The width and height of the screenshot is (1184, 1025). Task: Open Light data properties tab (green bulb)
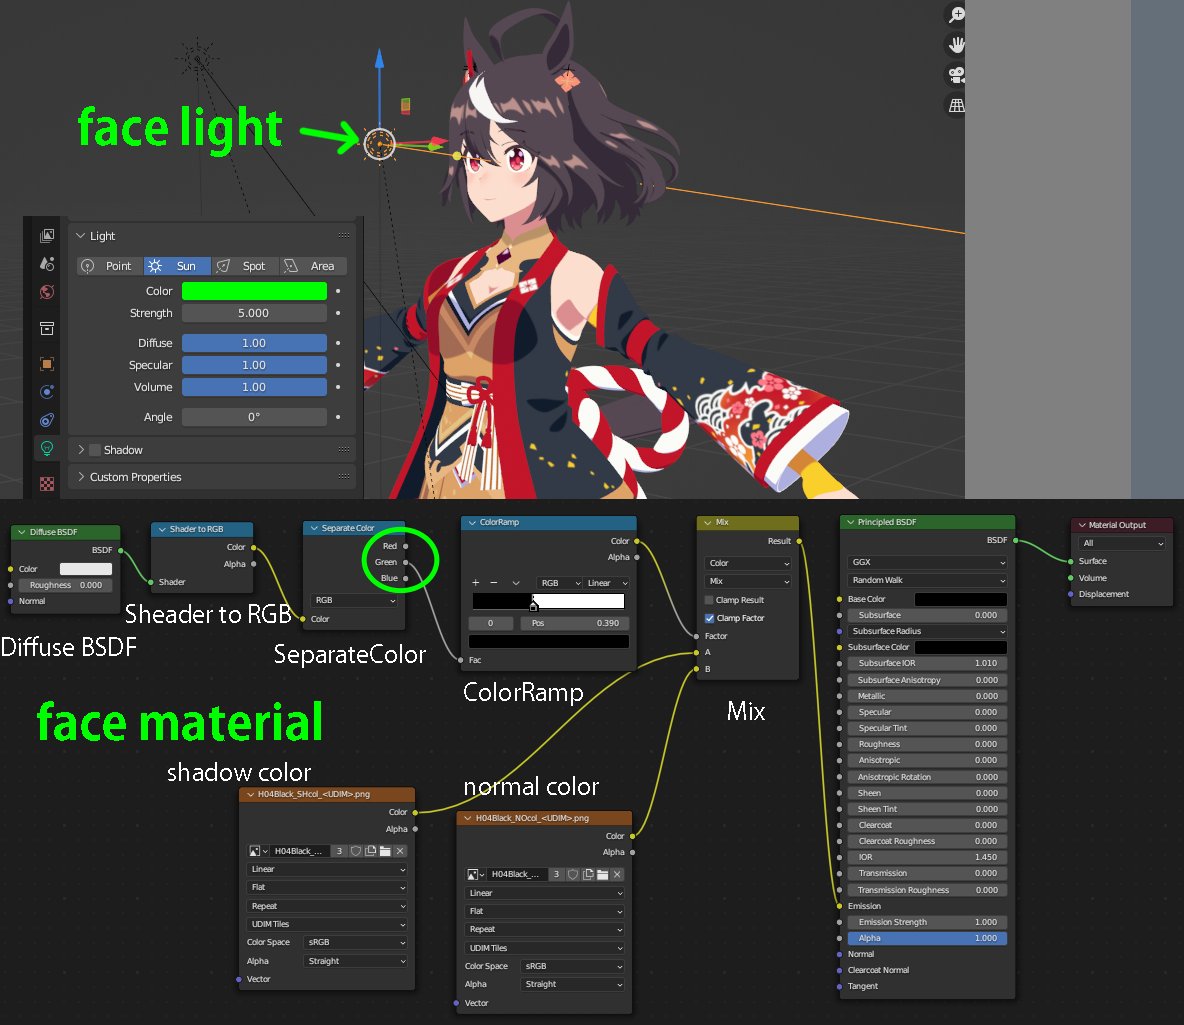tap(47, 449)
